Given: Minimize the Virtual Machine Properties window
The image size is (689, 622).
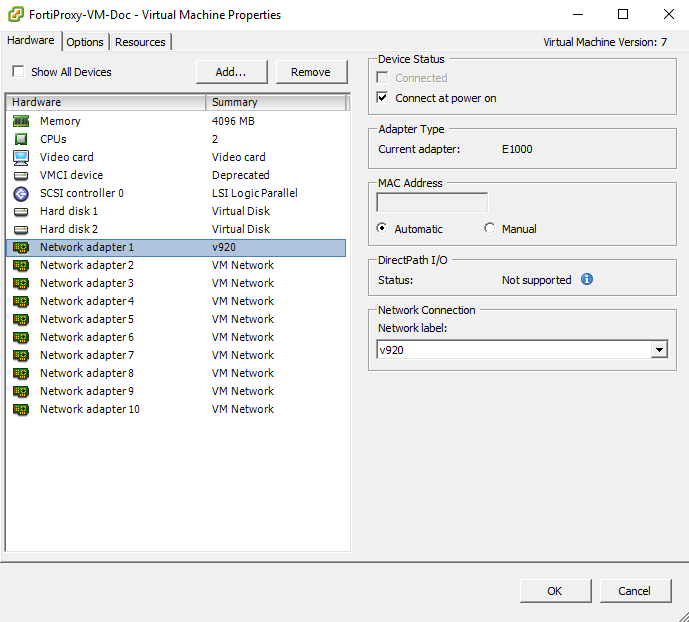Looking at the screenshot, I should coord(578,14).
